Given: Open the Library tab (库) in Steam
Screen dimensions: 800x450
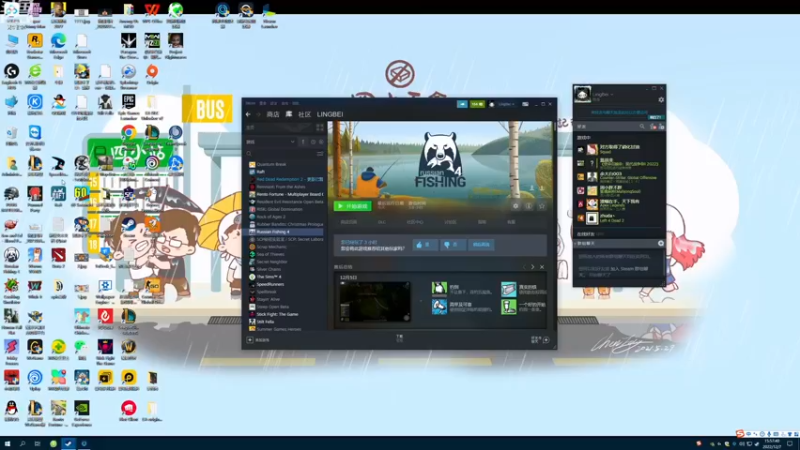Looking at the screenshot, I should coord(289,114).
